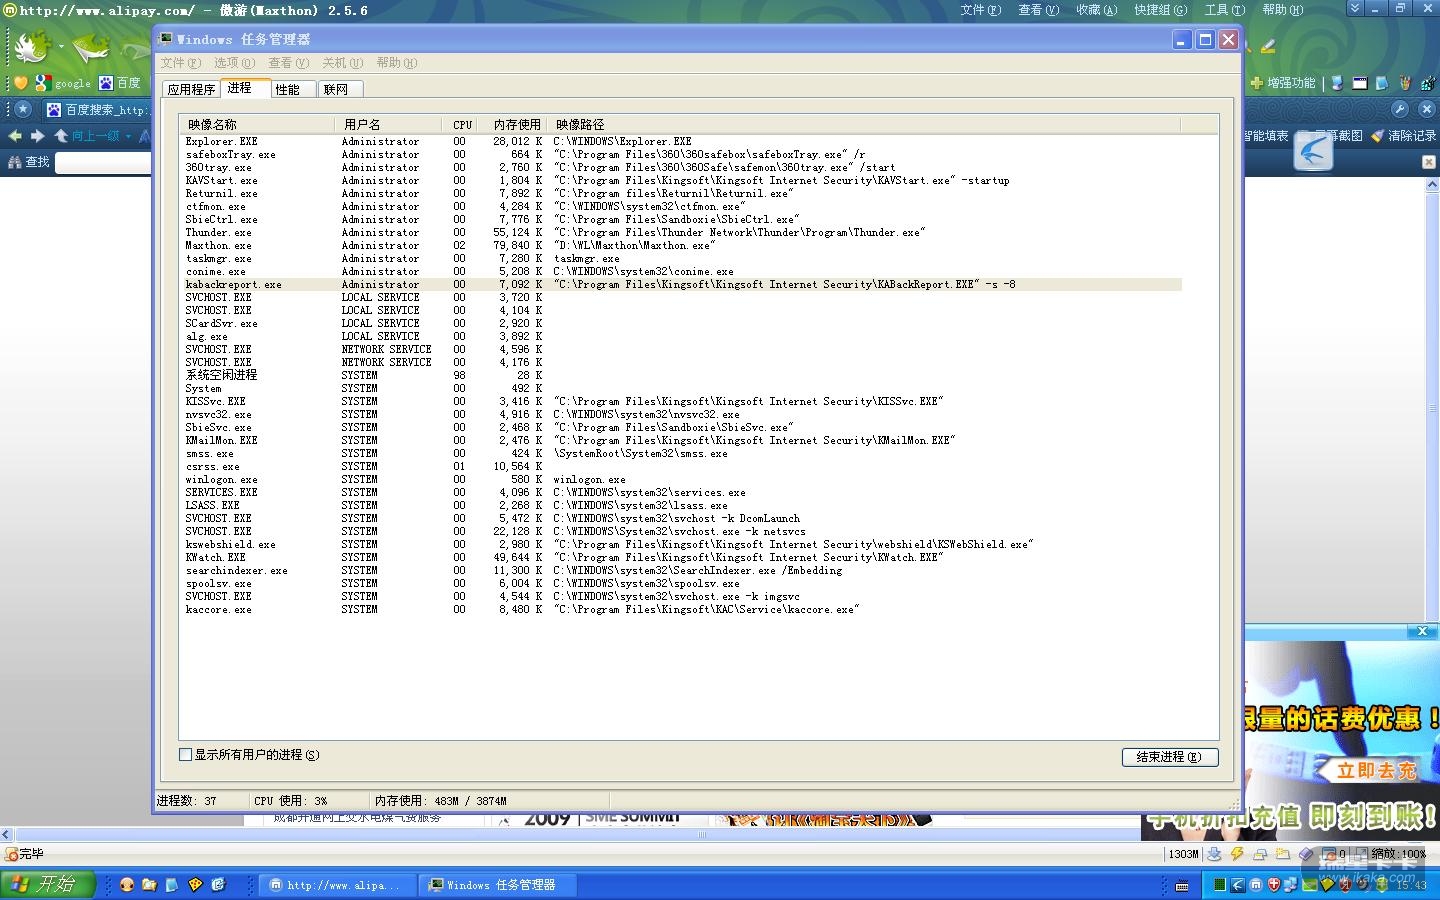This screenshot has width=1440, height=900.
Task: Open Task Manager's 帮助 menu
Action: pyautogui.click(x=396, y=63)
